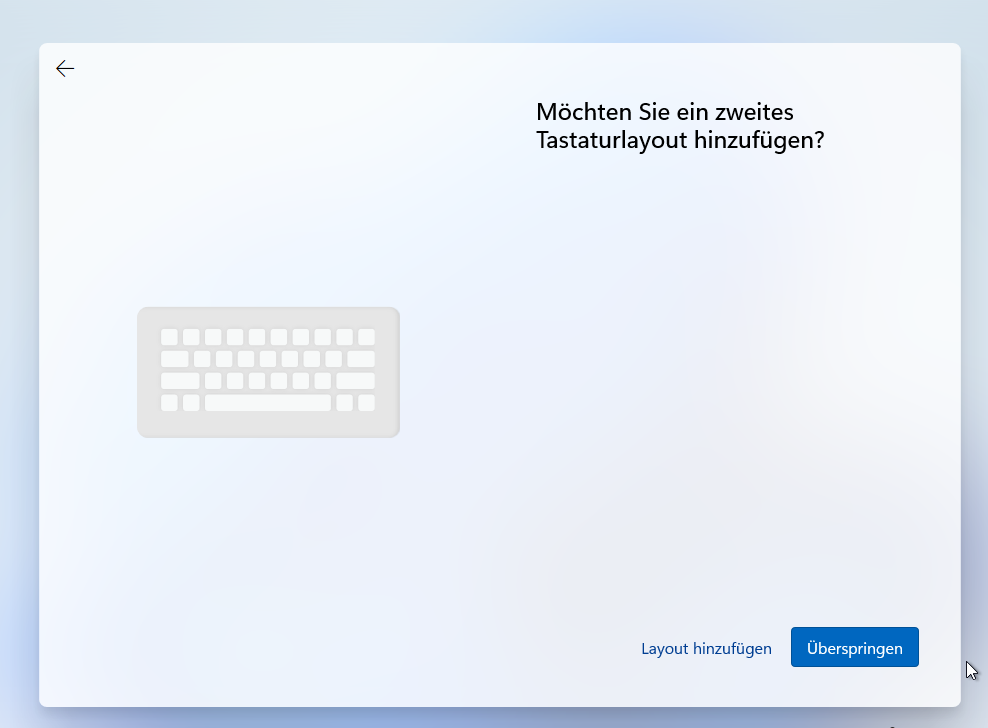Click the bottom-right key of the keyboard graphic
The image size is (988, 728).
(366, 402)
